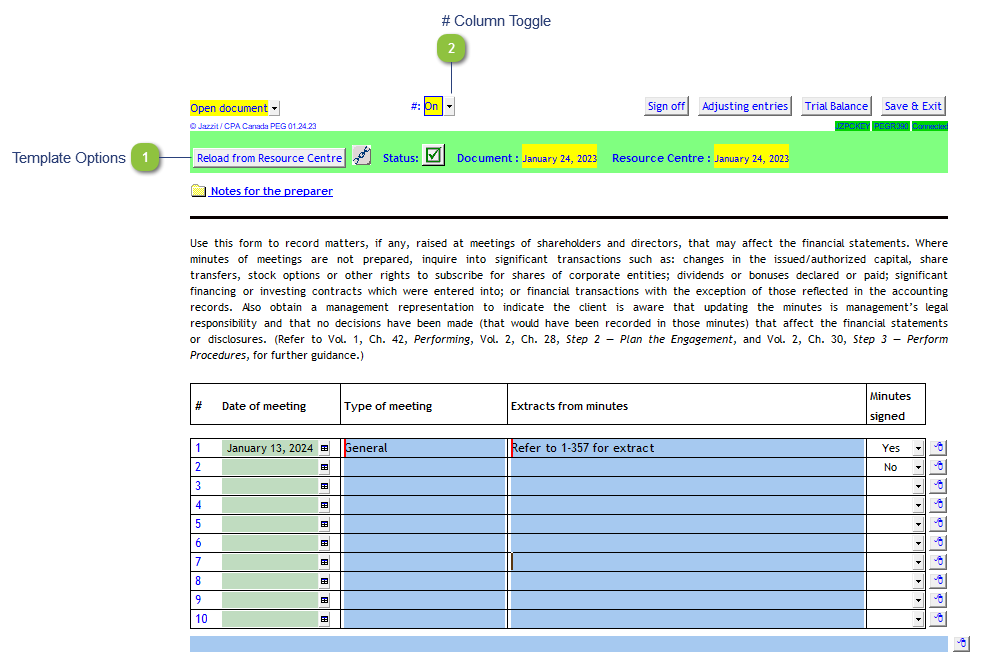This screenshot has width=982, height=662.
Task: Open Adjusting entries
Action: [745, 106]
